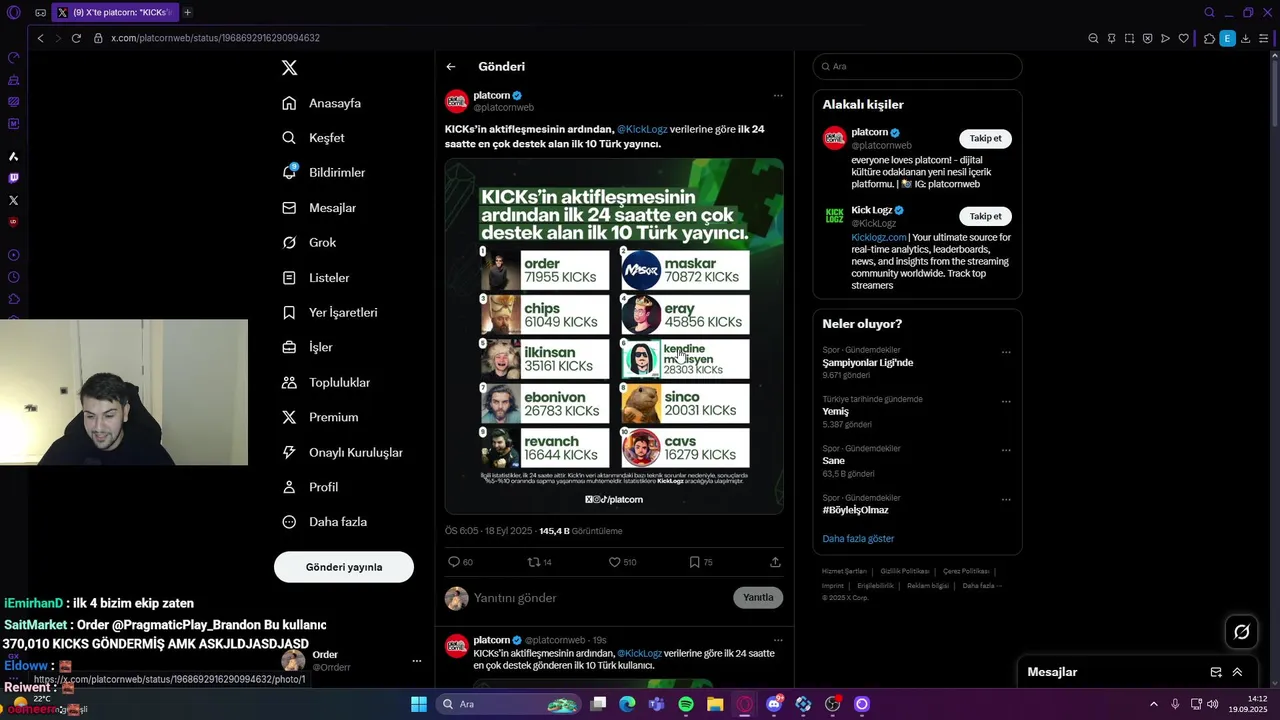Click heart icon in address toolbar

point(1184,38)
